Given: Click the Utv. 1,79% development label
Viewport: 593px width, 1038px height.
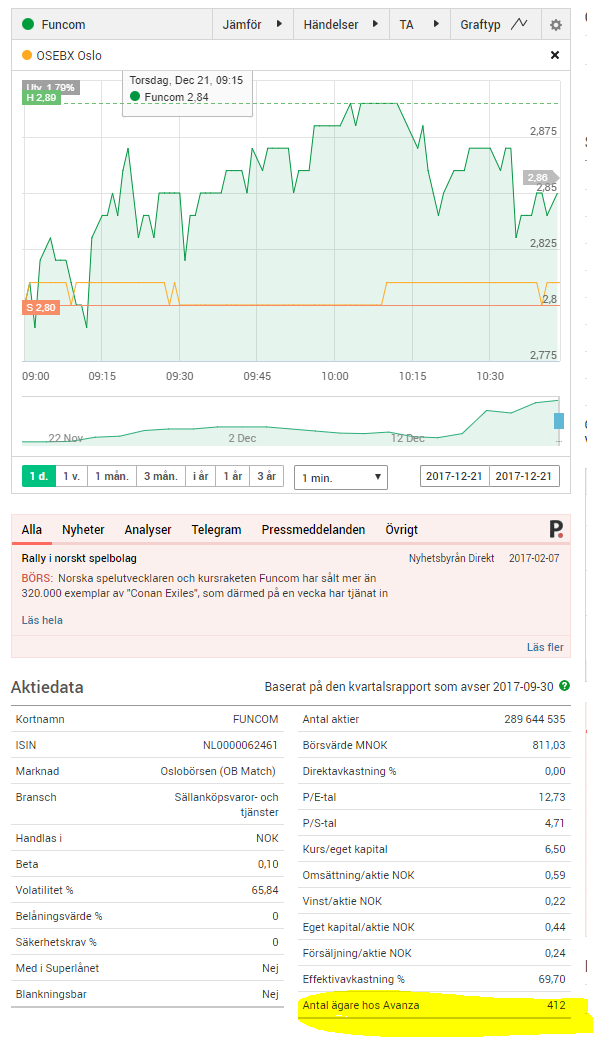Looking at the screenshot, I should (52, 87).
